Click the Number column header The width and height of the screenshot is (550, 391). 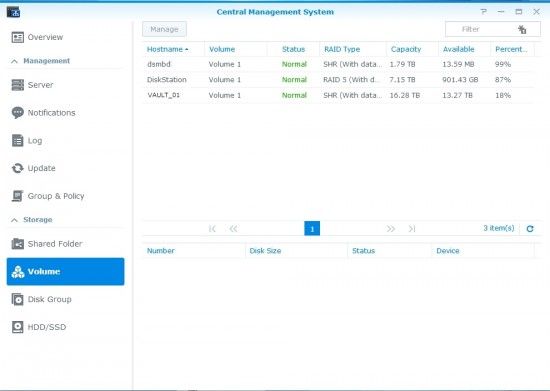[161, 251]
